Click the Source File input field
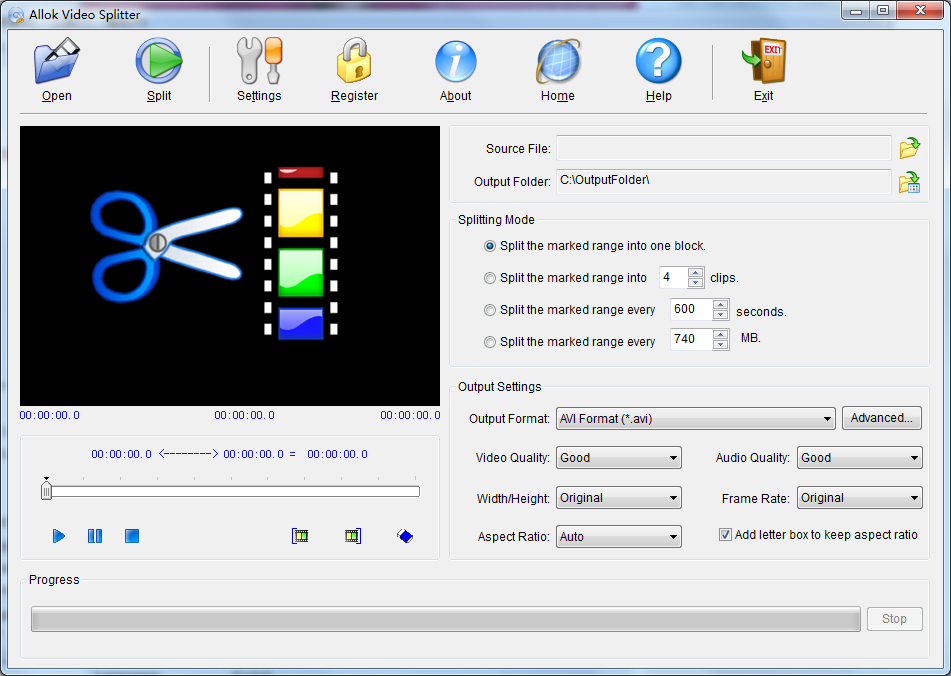951x676 pixels. (x=724, y=147)
